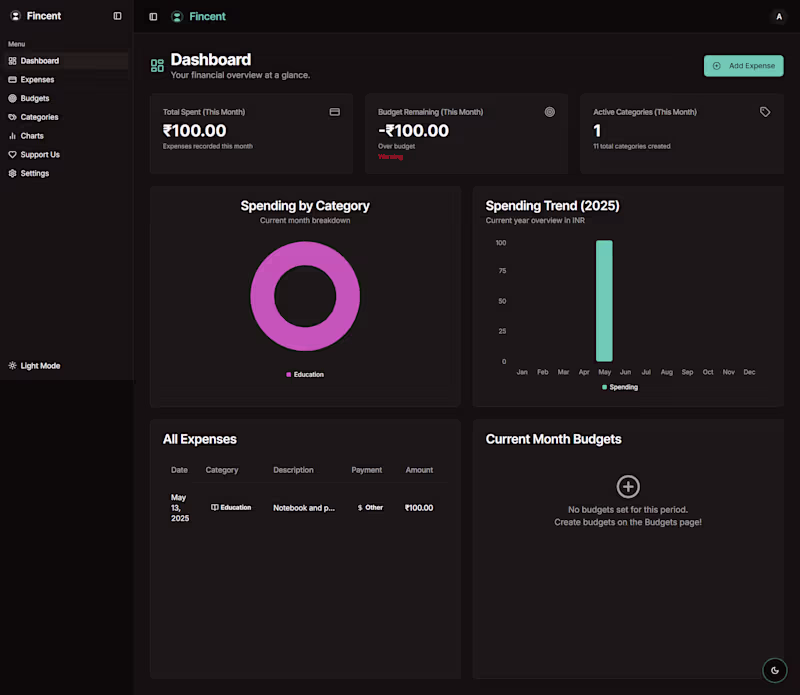Open Settings gear in sidebar
Screen dimensions: 800x695
[x=12, y=173]
